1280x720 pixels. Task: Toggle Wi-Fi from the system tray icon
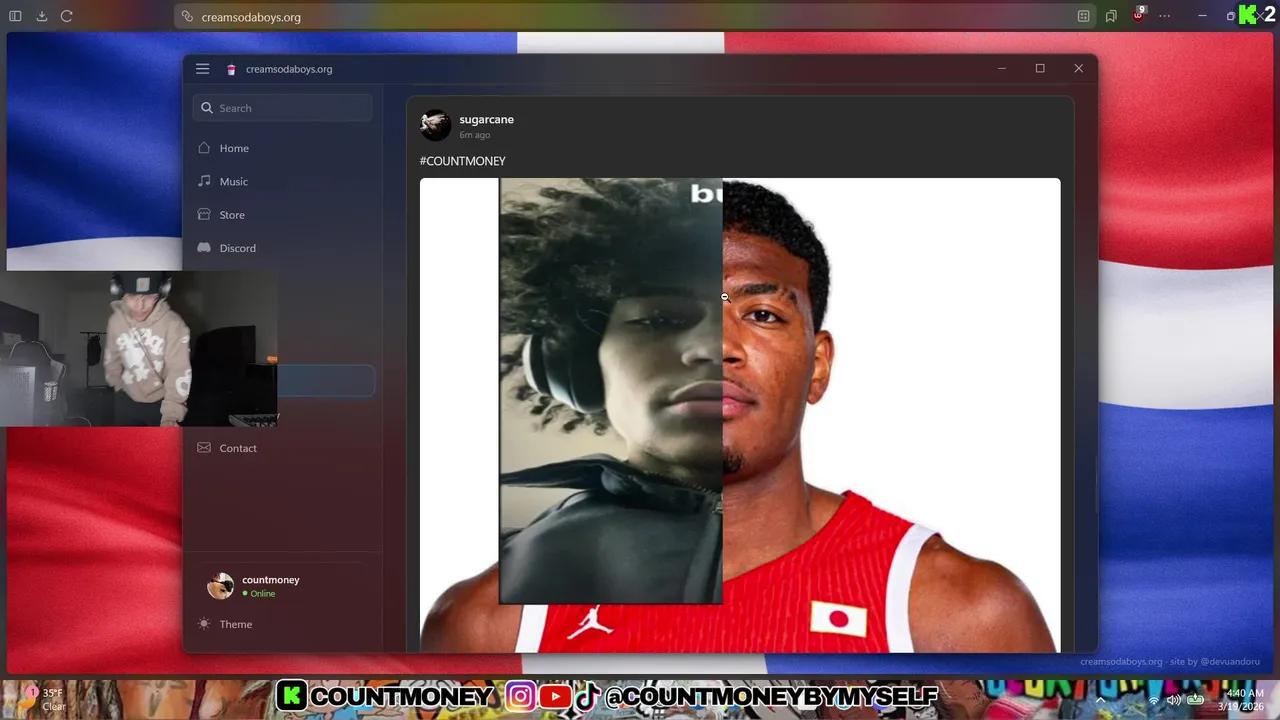point(1154,700)
